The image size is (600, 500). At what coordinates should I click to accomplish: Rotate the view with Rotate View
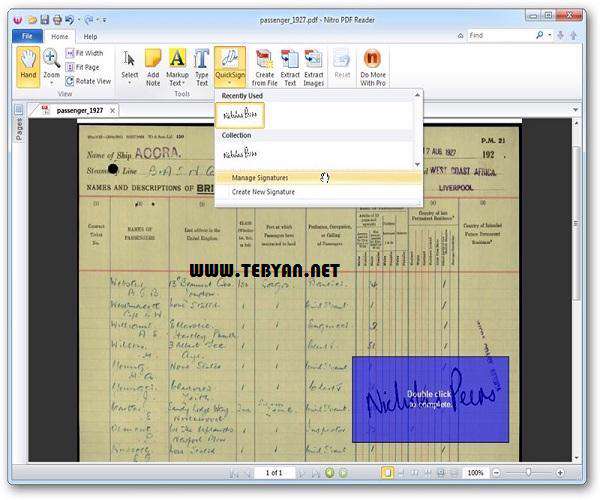[x=88, y=81]
